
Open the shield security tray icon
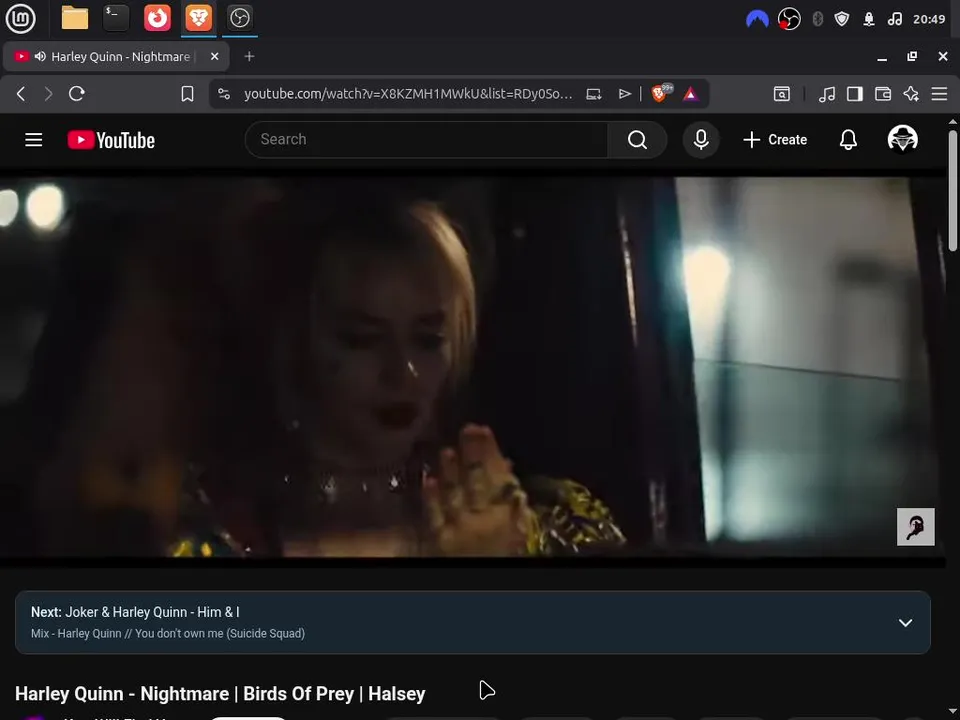click(842, 19)
